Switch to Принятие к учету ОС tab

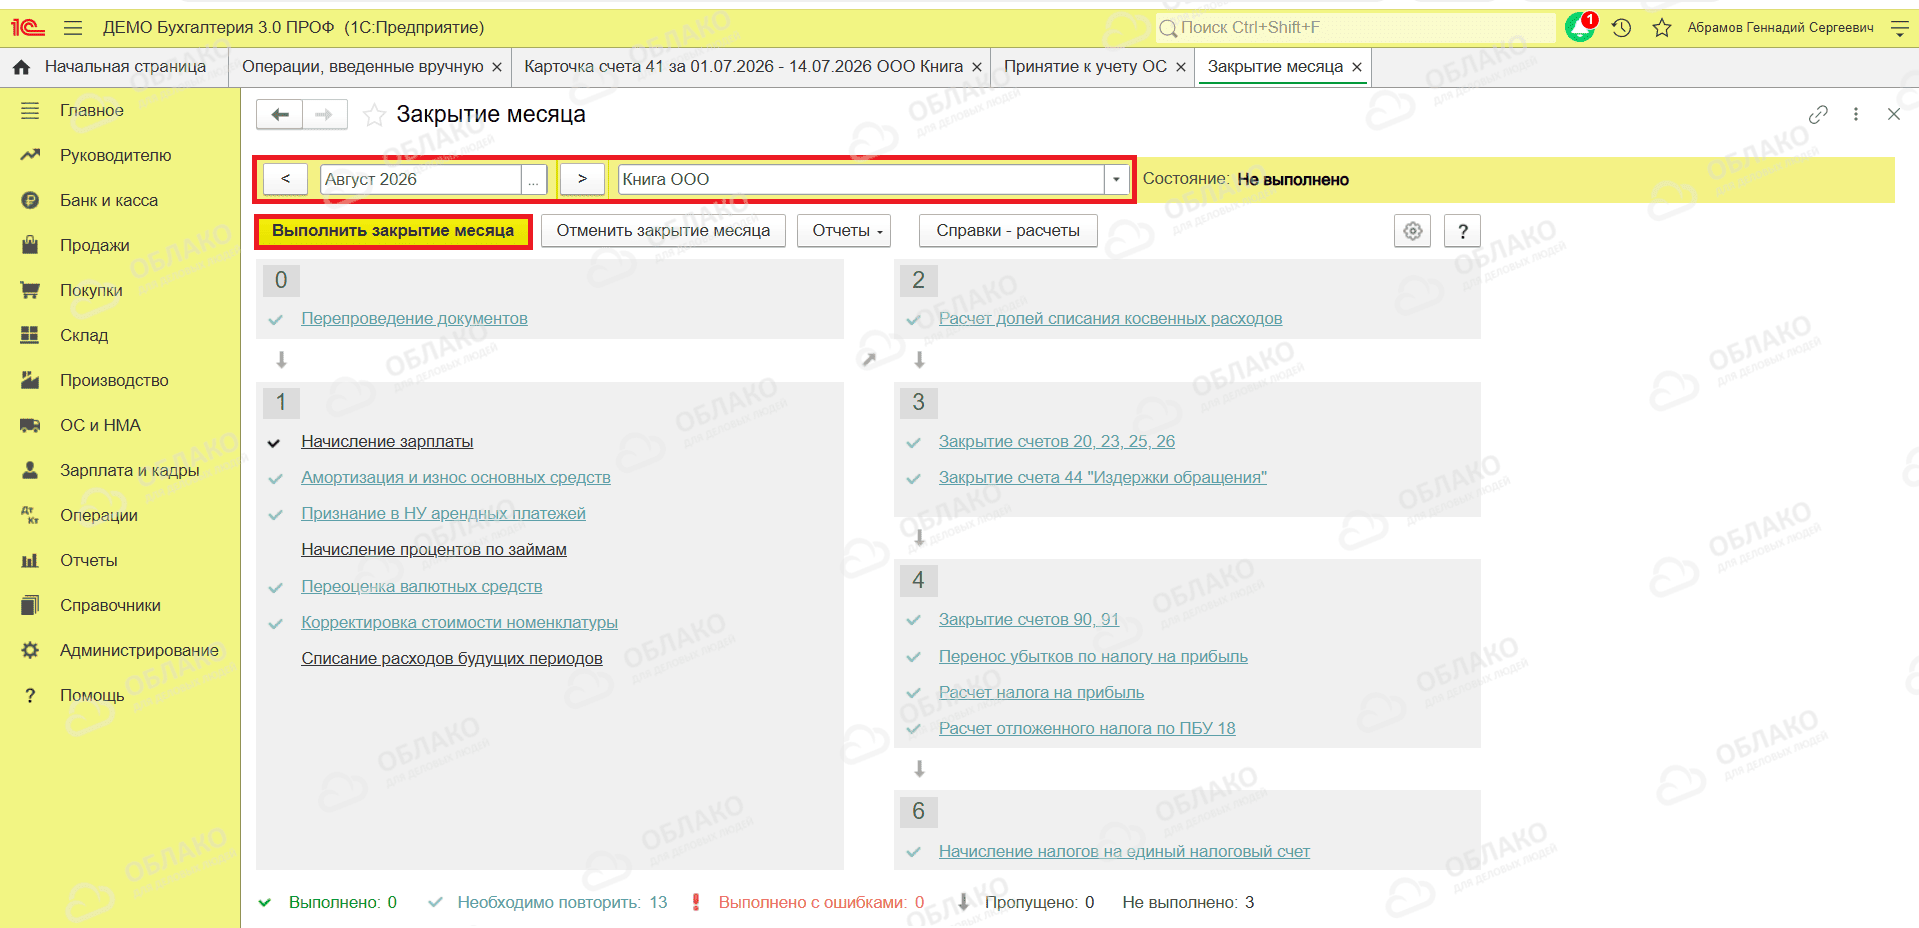[1085, 67]
